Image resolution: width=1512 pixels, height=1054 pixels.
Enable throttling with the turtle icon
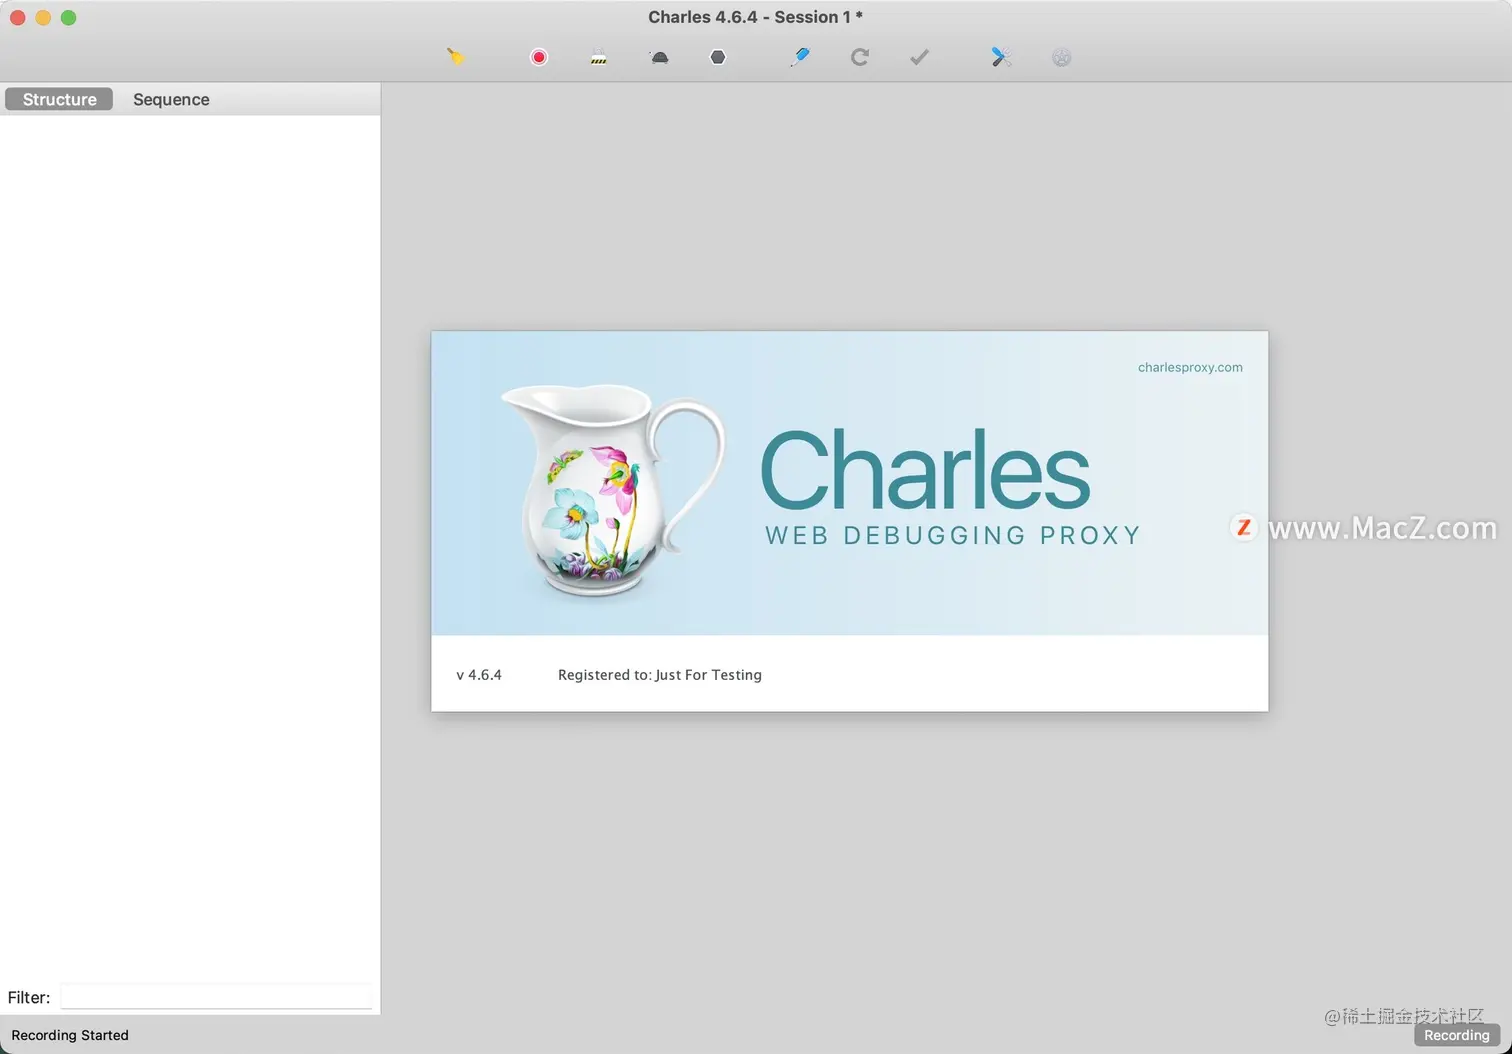point(659,57)
